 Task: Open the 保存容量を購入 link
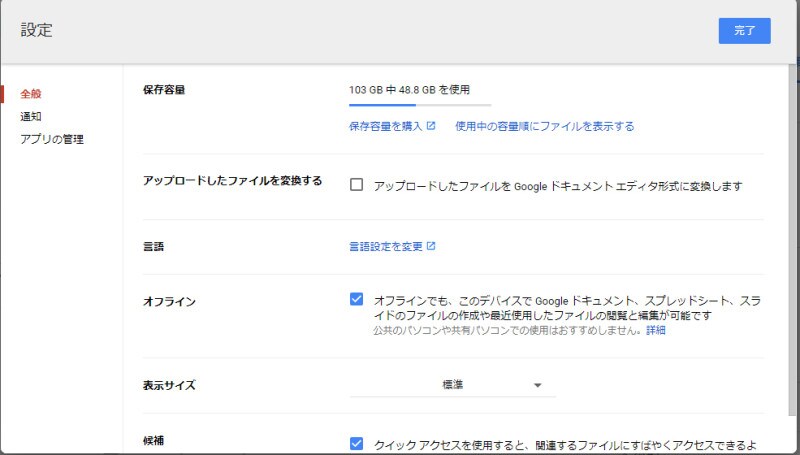pyautogui.click(x=386, y=126)
